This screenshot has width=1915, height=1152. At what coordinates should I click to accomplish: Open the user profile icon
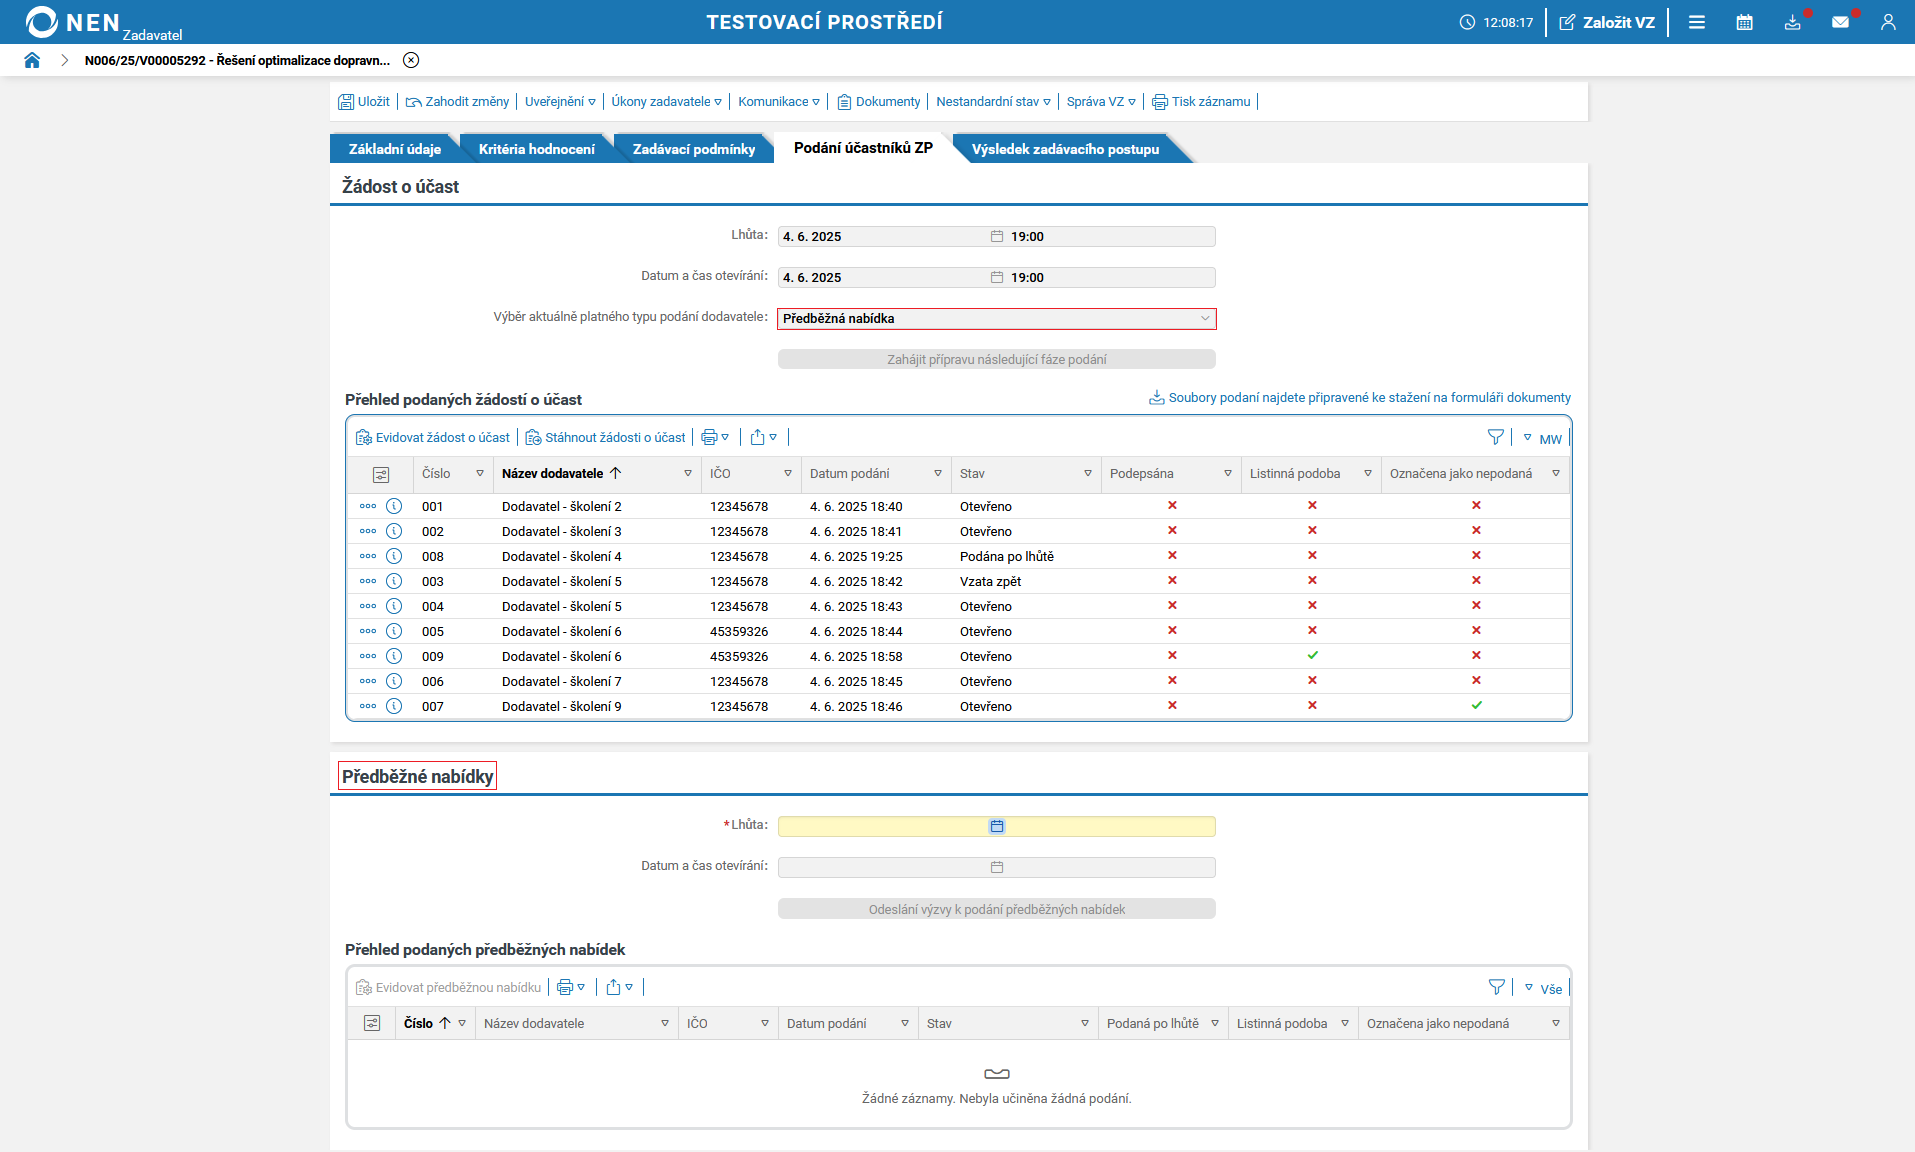(1888, 22)
